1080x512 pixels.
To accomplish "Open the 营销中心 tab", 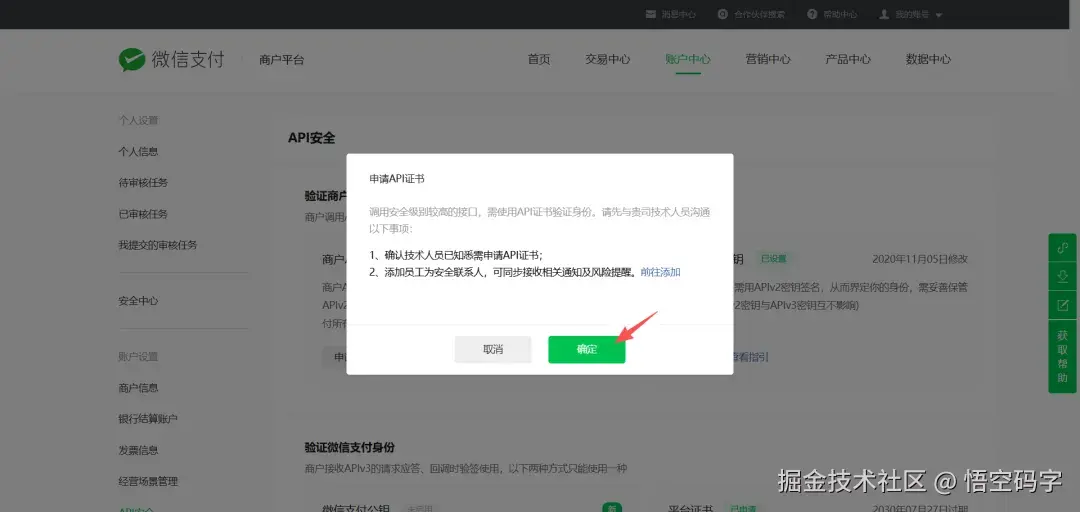I will tap(768, 59).
